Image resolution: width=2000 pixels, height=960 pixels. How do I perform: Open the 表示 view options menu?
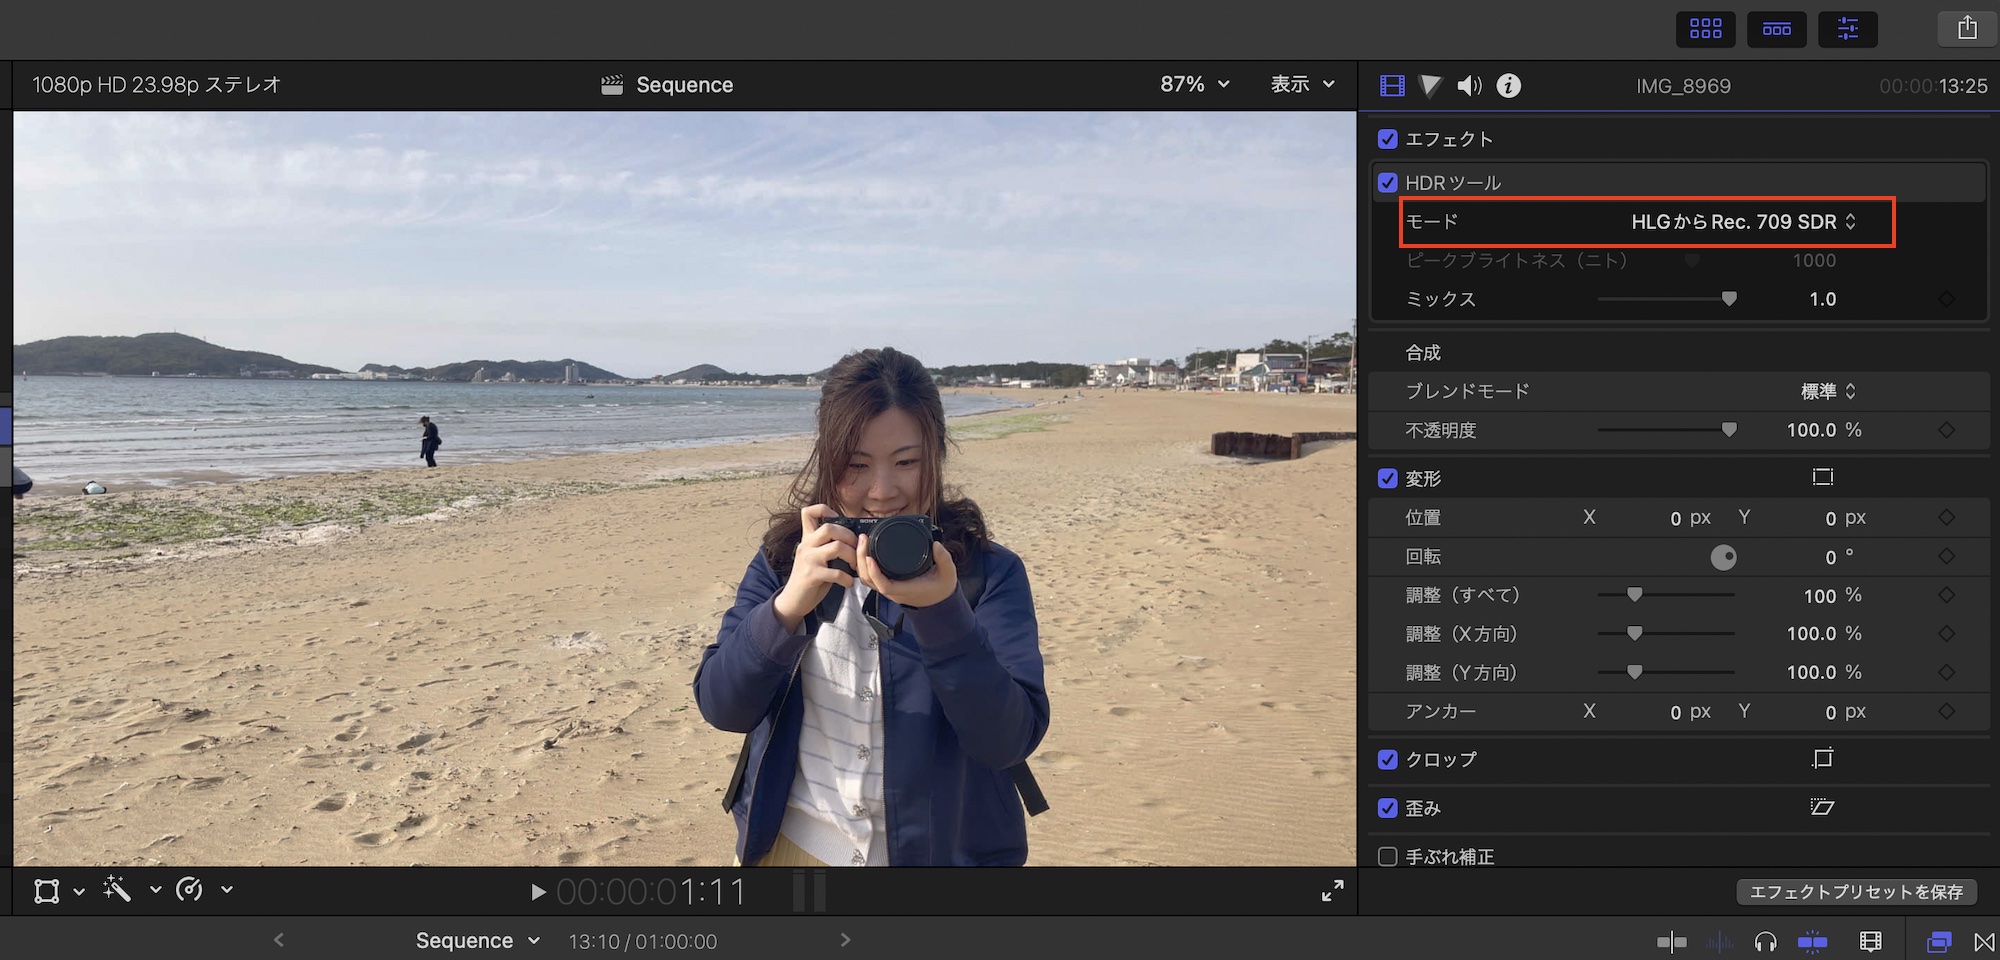(x=1302, y=85)
